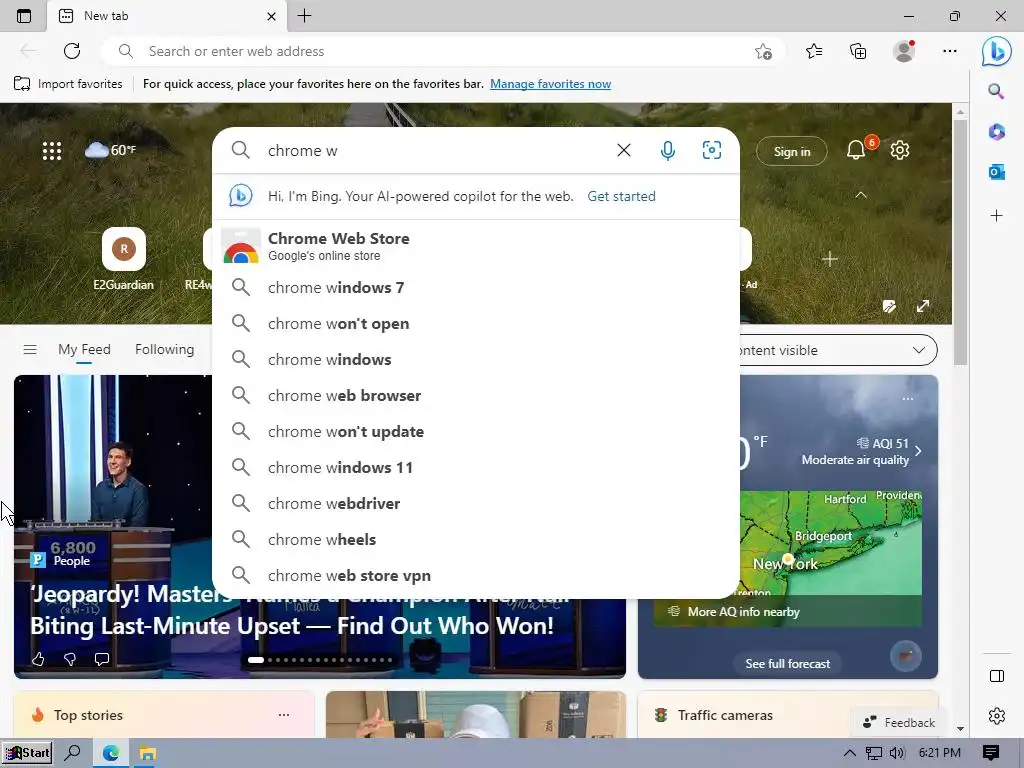Open weather card ellipsis options
This screenshot has width=1024, height=768.
coord(908,398)
